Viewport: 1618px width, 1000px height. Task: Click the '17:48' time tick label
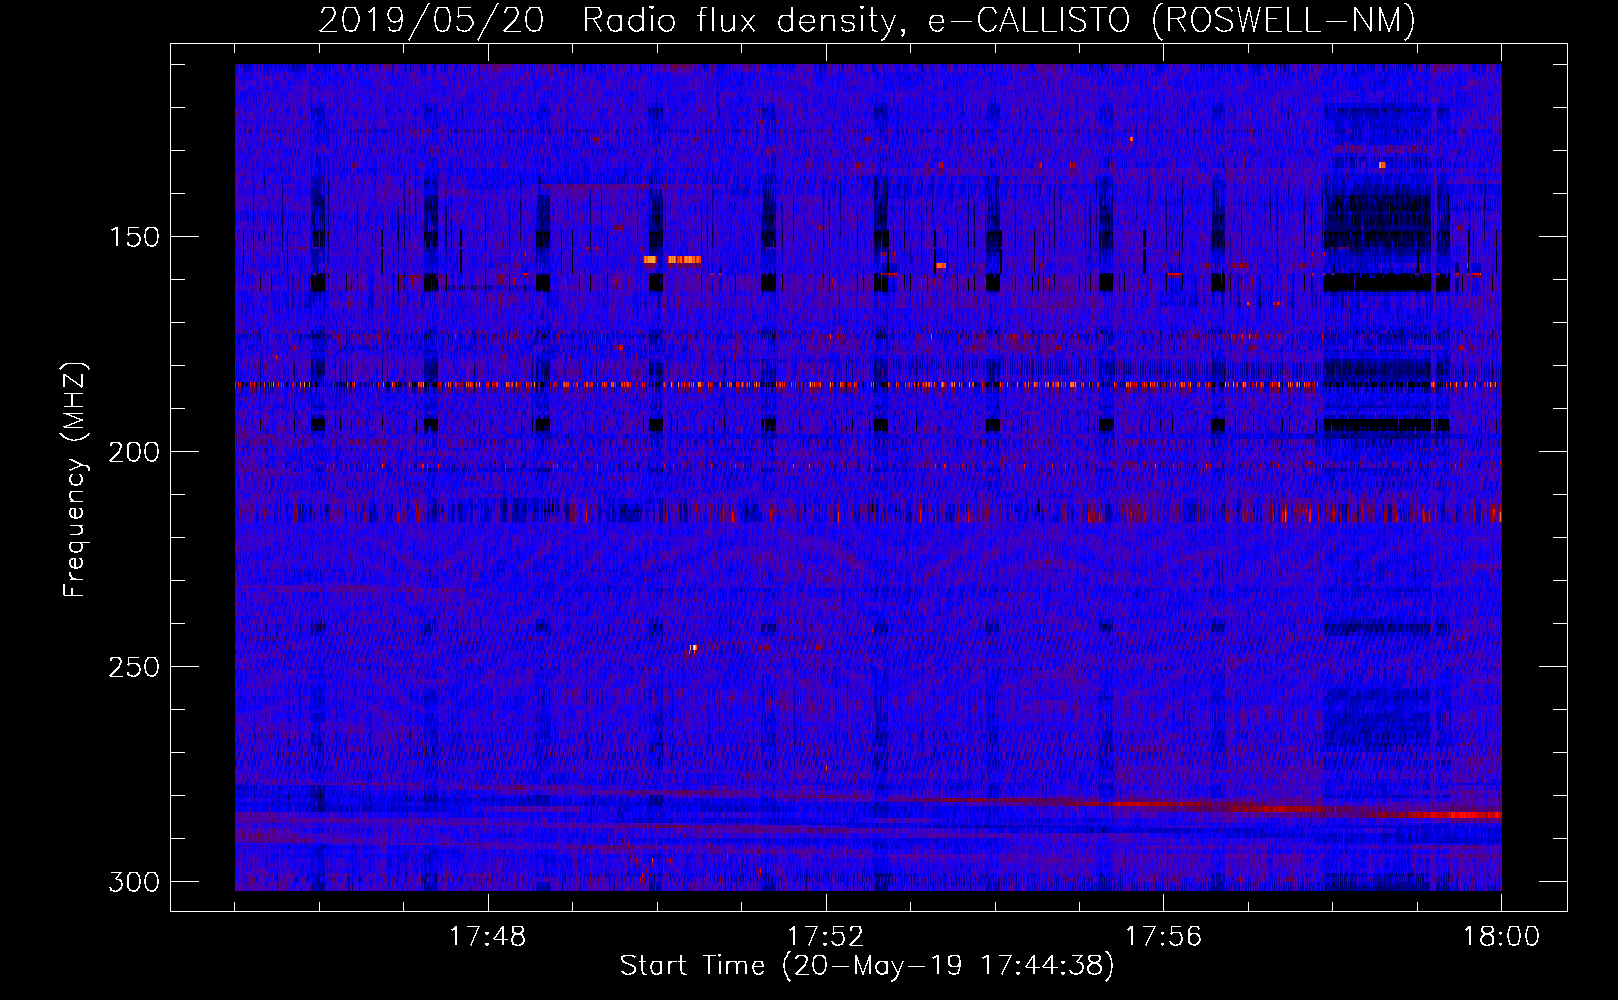tap(487, 937)
